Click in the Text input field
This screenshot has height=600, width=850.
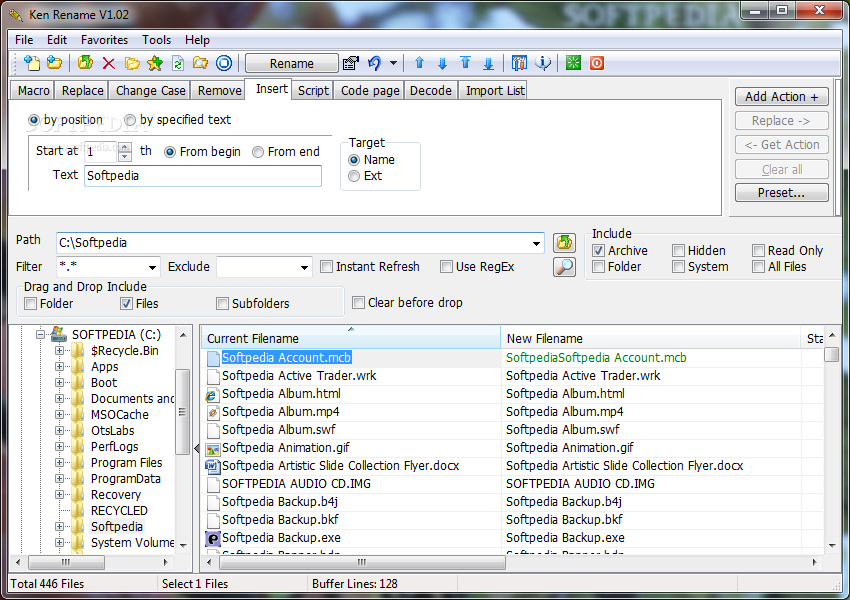203,176
